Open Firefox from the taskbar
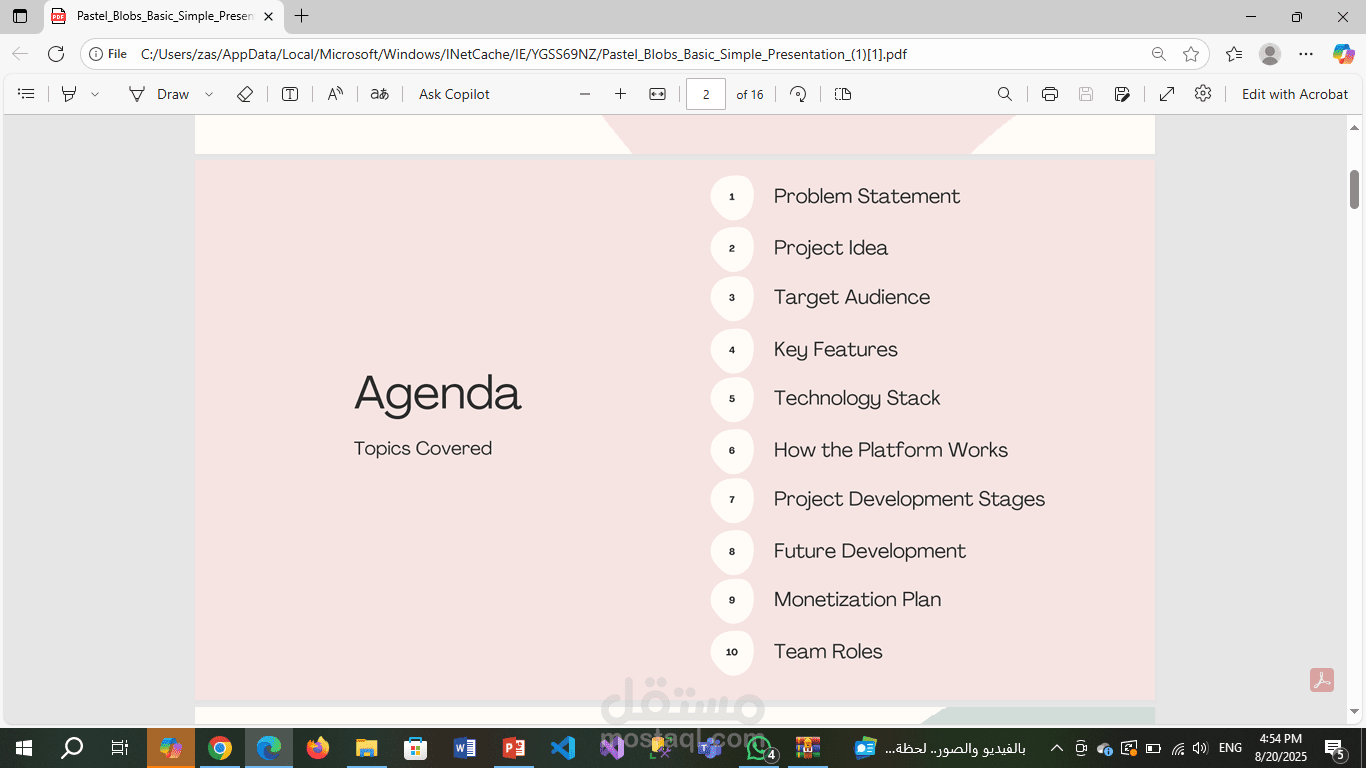This screenshot has width=1366, height=768. 318,748
